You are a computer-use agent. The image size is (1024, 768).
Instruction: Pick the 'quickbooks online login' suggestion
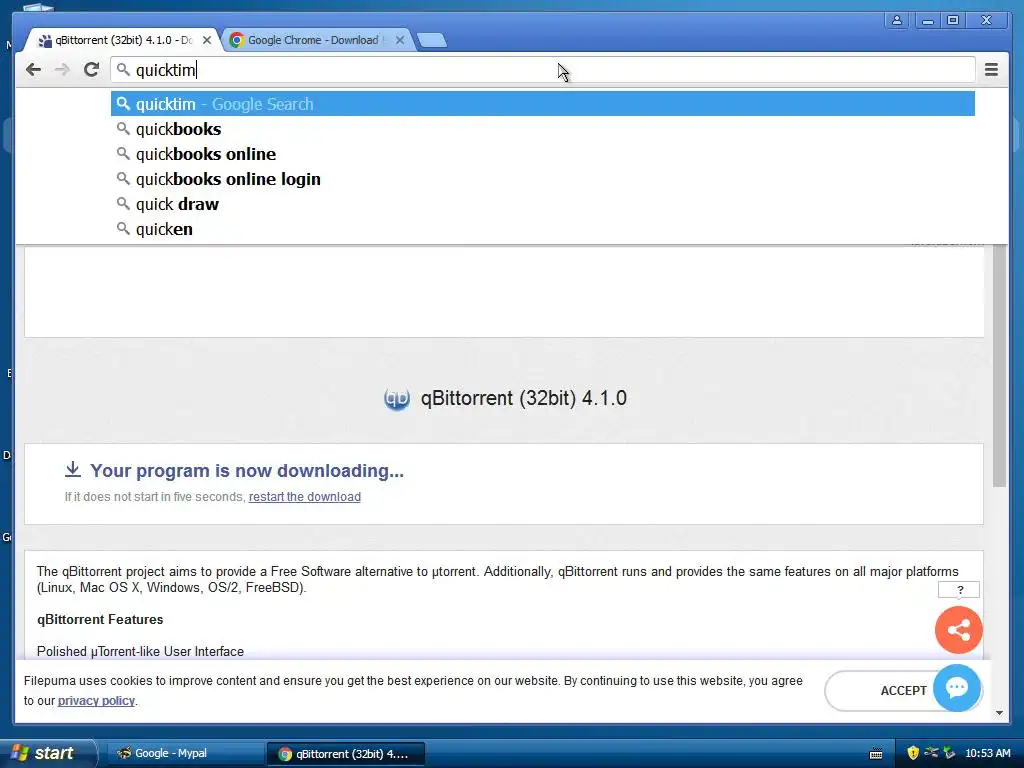[x=543, y=179]
